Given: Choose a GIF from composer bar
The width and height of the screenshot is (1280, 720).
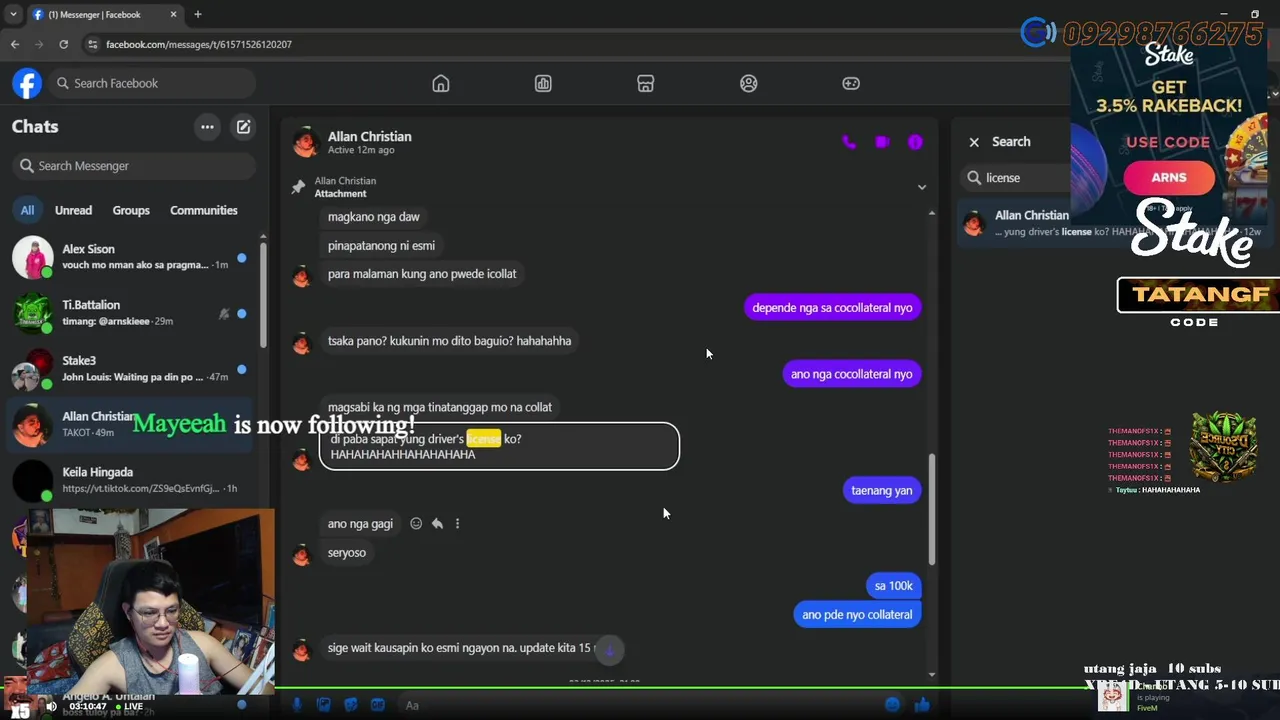Looking at the screenshot, I should click(378, 705).
